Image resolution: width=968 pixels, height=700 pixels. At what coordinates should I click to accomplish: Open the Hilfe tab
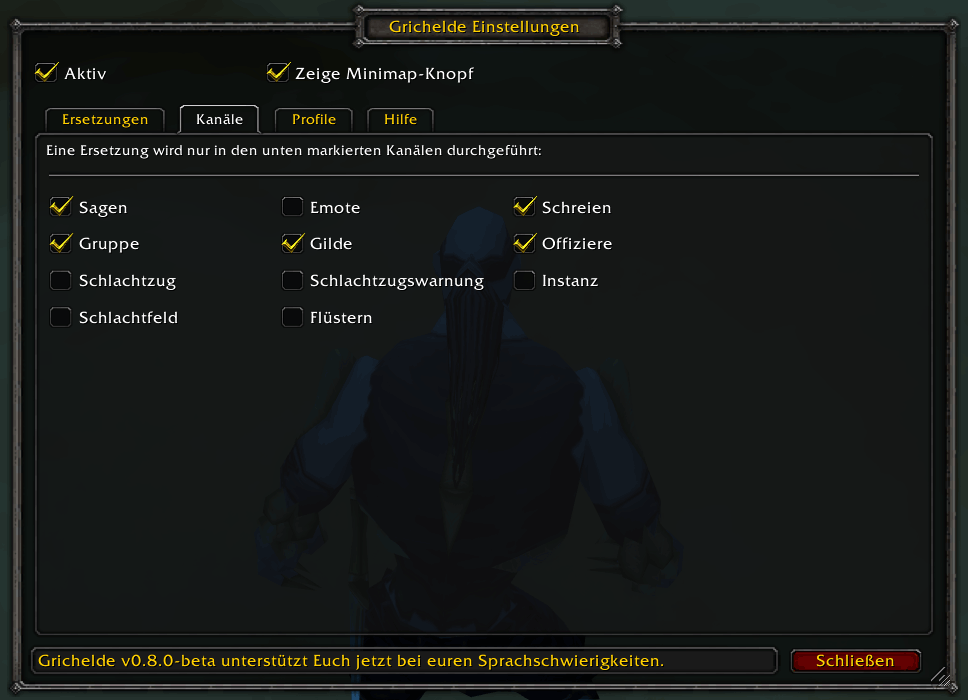400,120
